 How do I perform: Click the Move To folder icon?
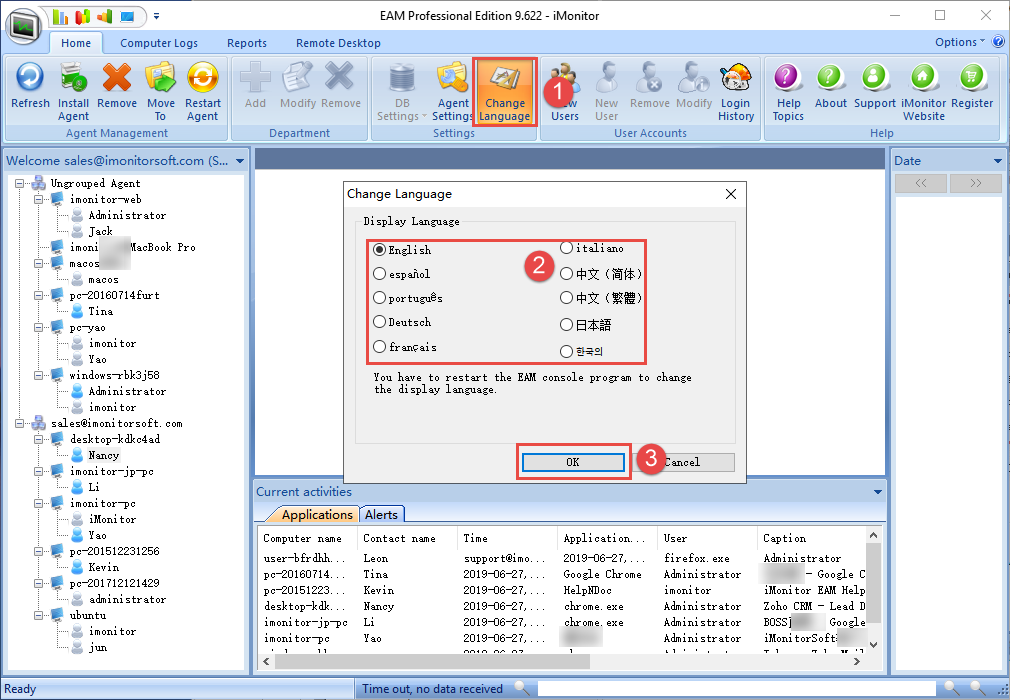[x=160, y=78]
